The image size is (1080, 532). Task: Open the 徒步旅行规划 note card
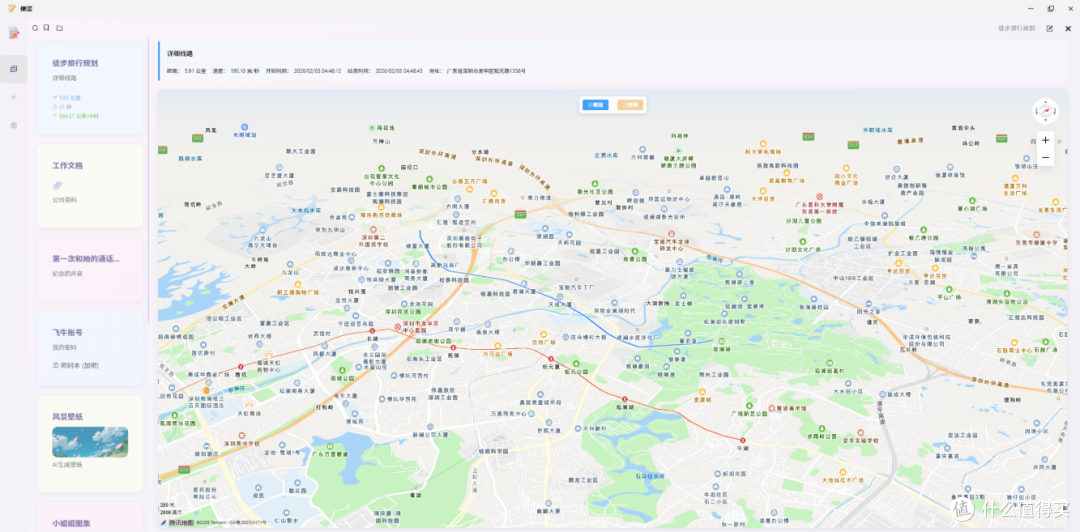pyautogui.click(x=90, y=88)
